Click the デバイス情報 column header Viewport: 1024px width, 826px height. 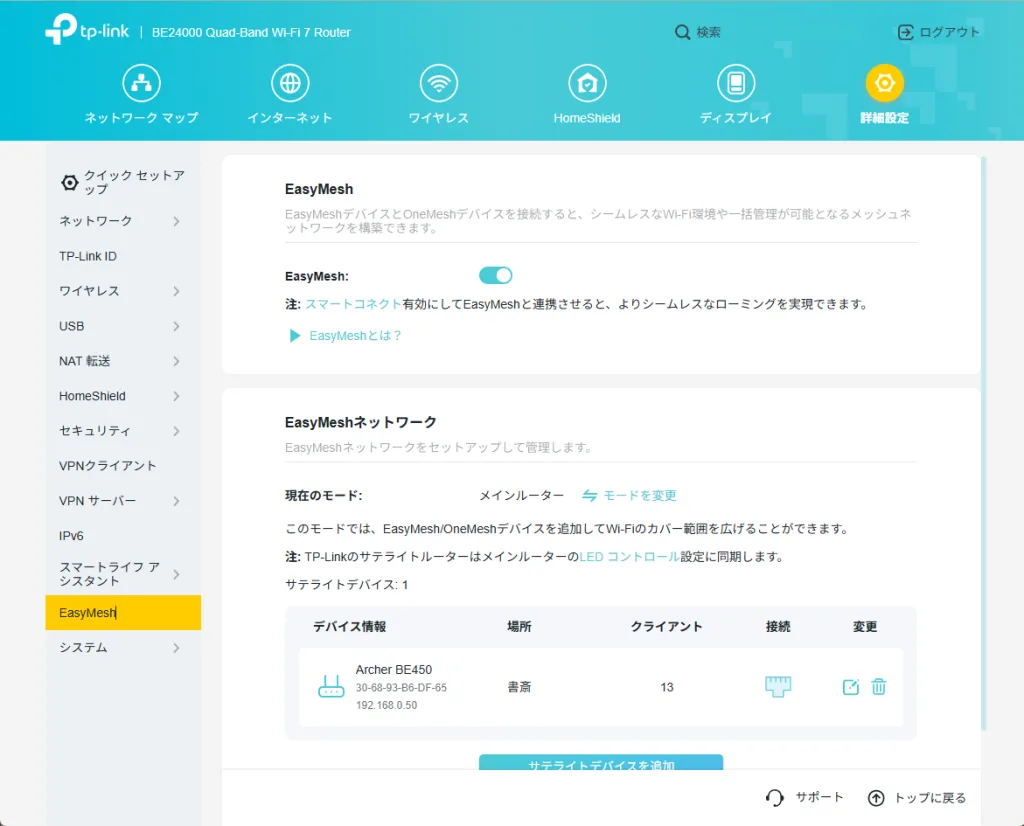(349, 627)
